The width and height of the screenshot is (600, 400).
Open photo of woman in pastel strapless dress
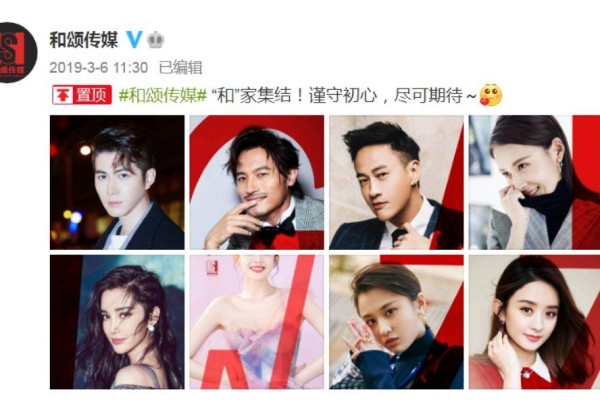(257, 322)
